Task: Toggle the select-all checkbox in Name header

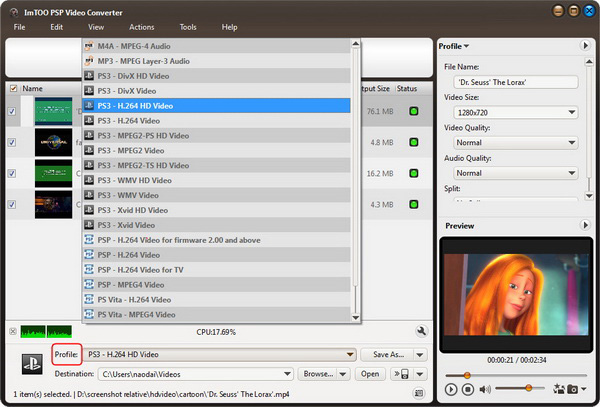Action: [13, 88]
